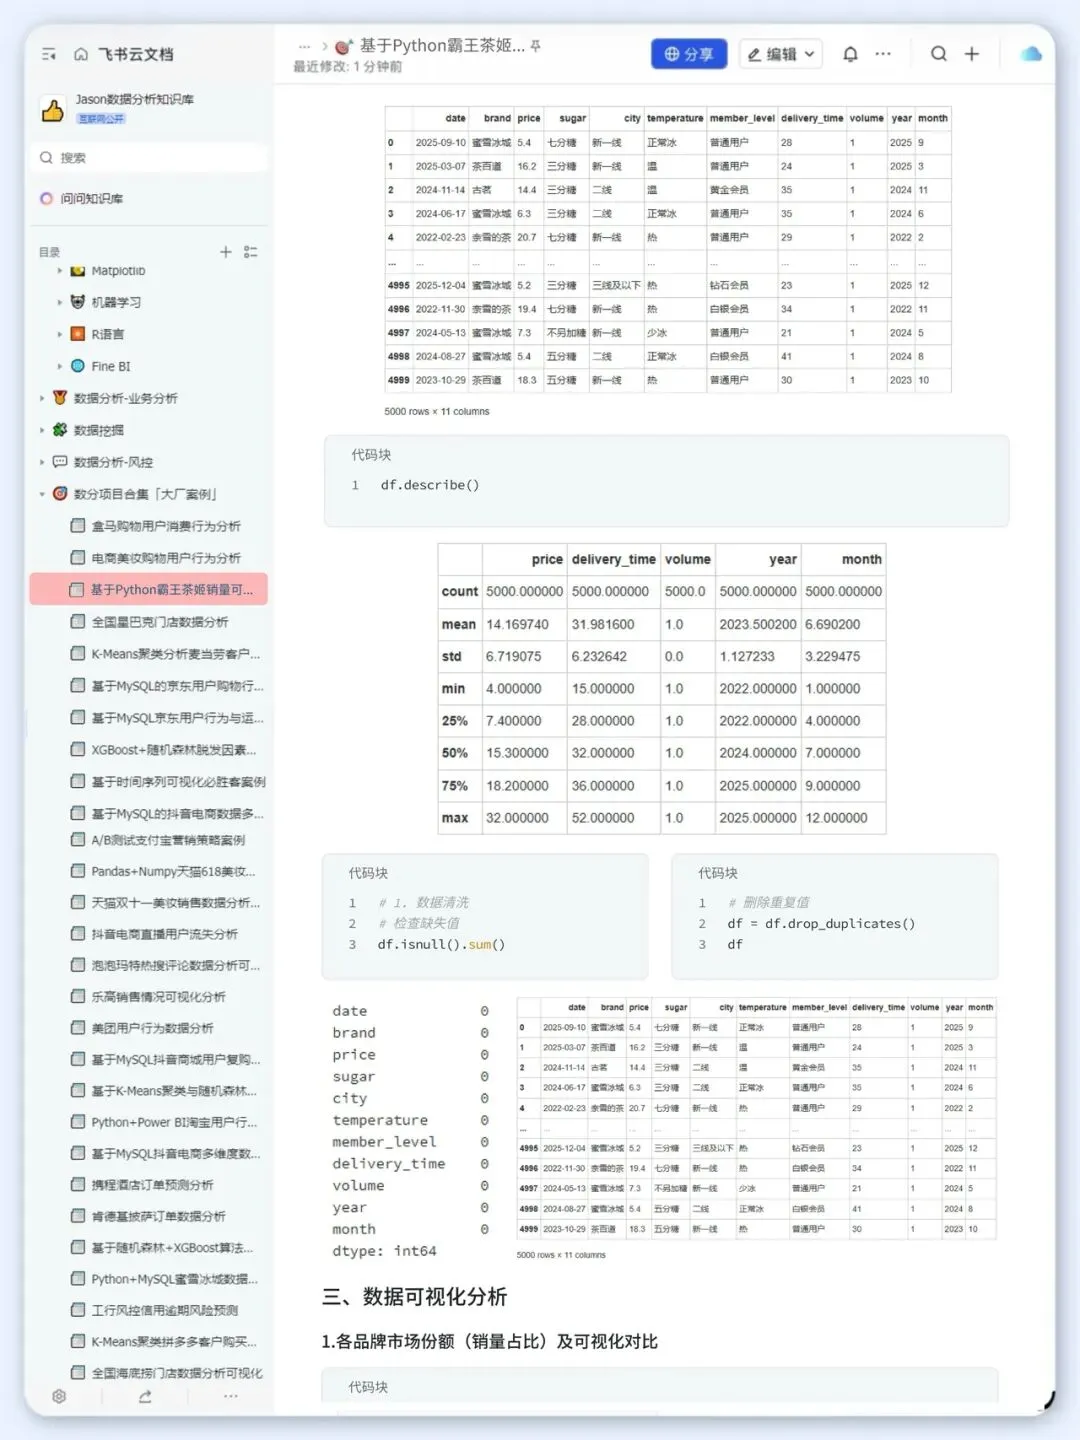Click the 1.各品牌市场份额 subheading

coord(489,1342)
